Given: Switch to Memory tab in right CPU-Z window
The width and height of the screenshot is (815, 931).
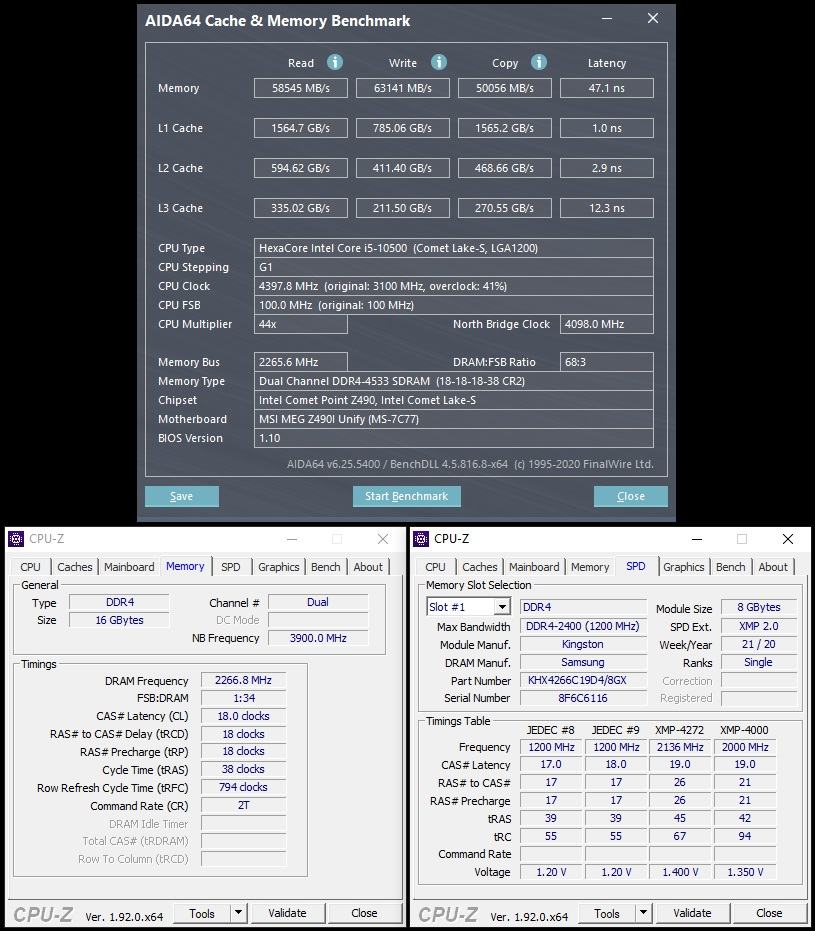Looking at the screenshot, I should coord(590,567).
